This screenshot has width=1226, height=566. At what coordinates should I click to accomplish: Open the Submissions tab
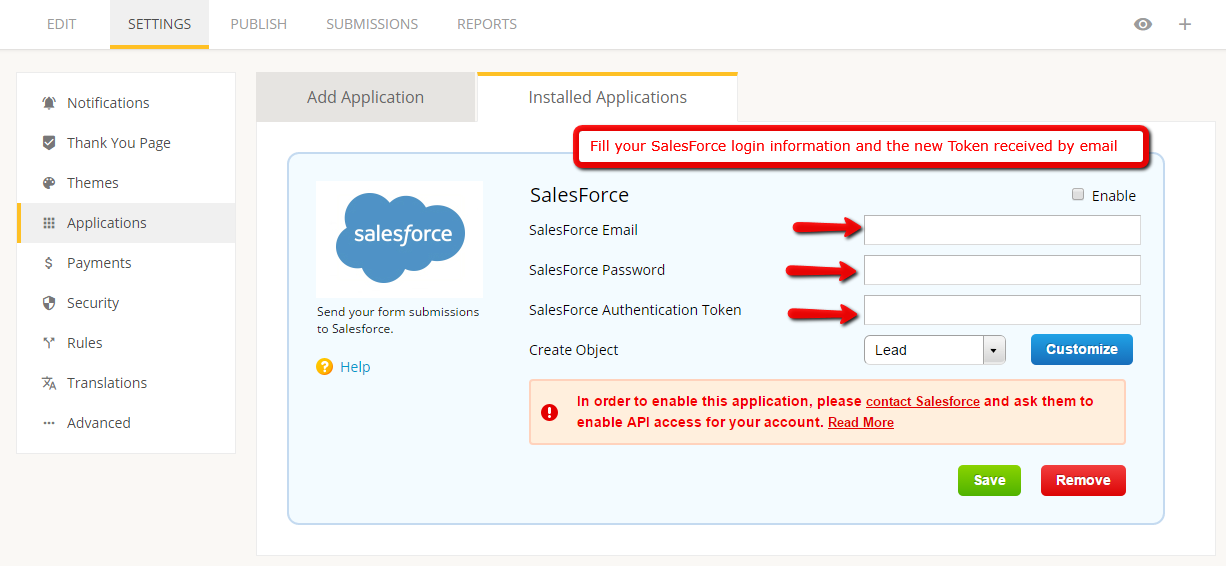coord(372,24)
